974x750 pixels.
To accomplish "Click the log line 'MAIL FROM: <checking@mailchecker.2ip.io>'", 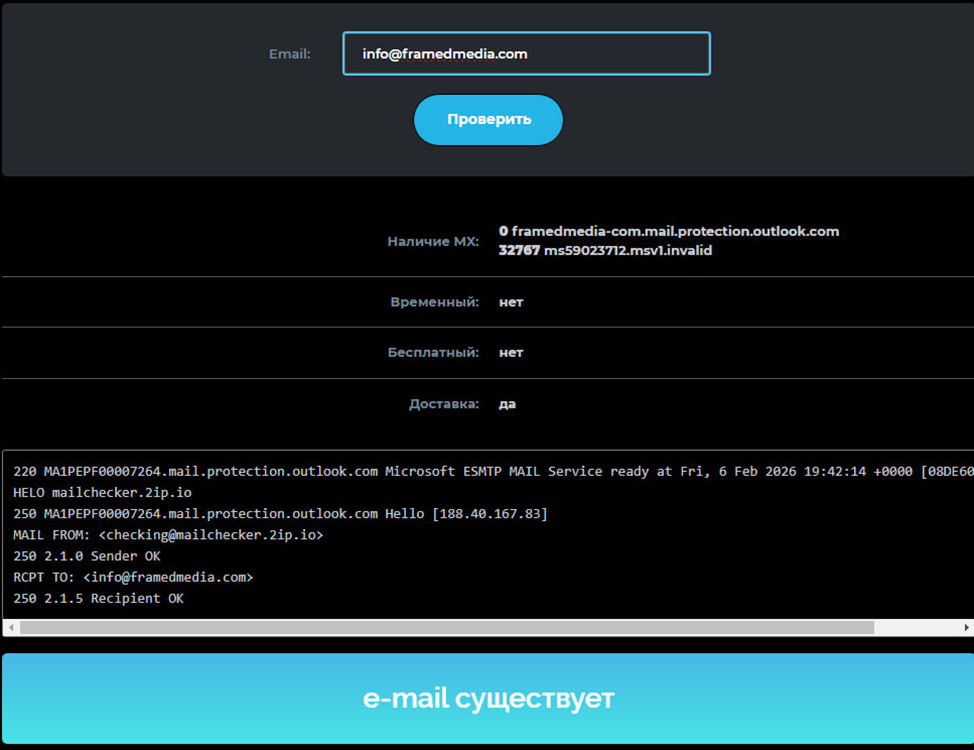I will point(168,535).
